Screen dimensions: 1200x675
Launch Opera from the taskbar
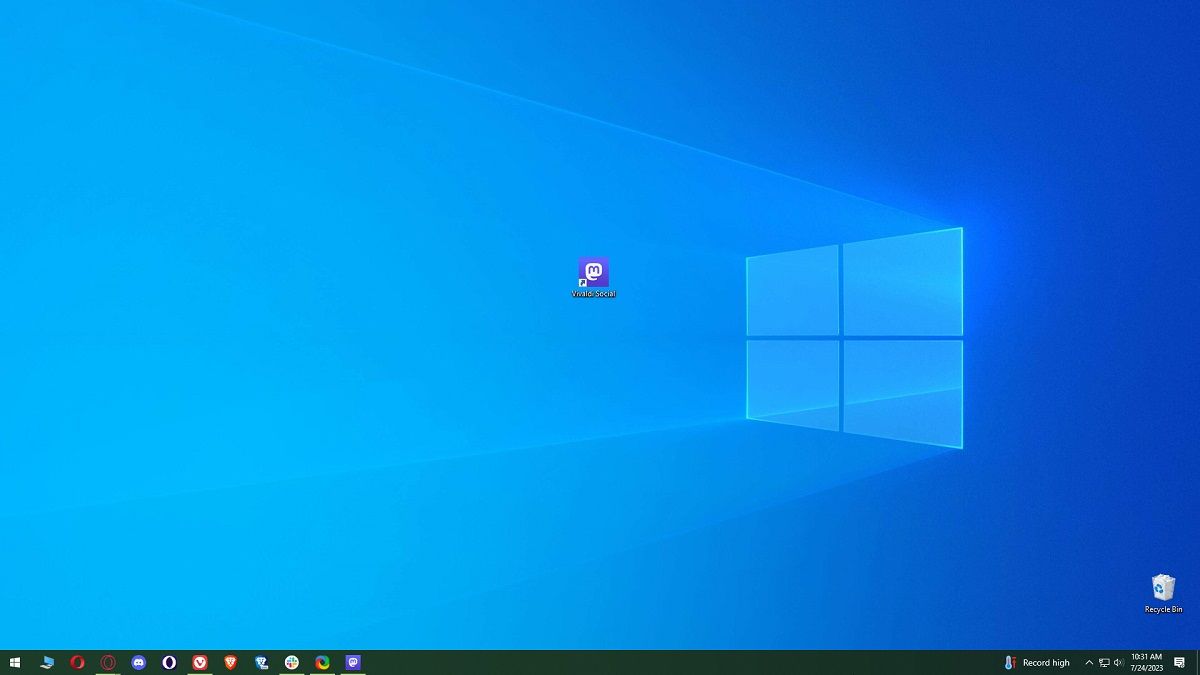76,661
